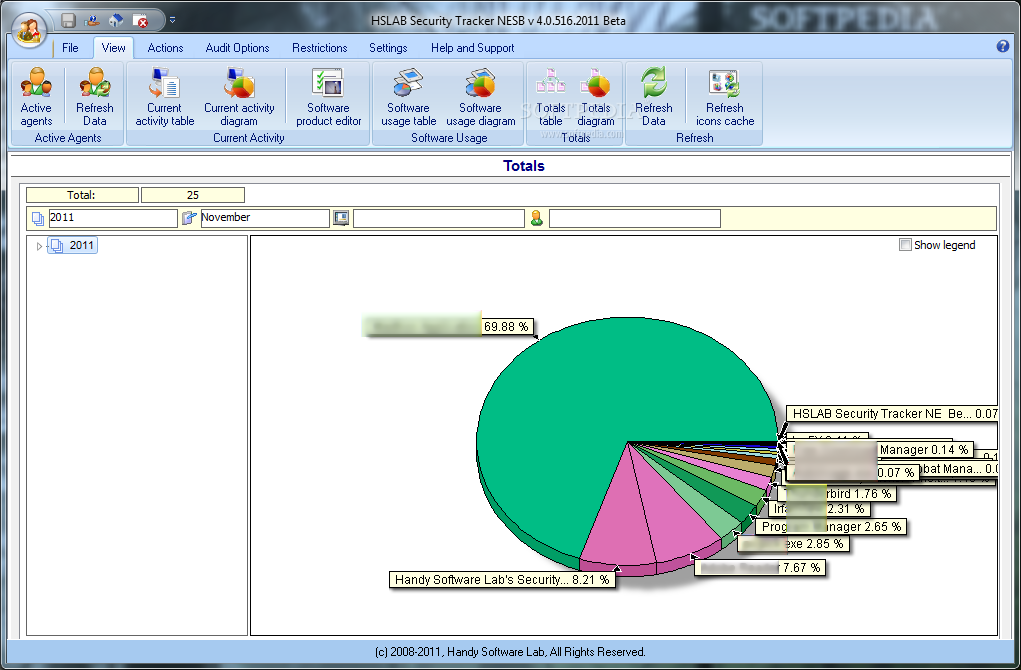This screenshot has height=670, width=1021.
Task: Show the Totals diagram
Action: (x=596, y=97)
